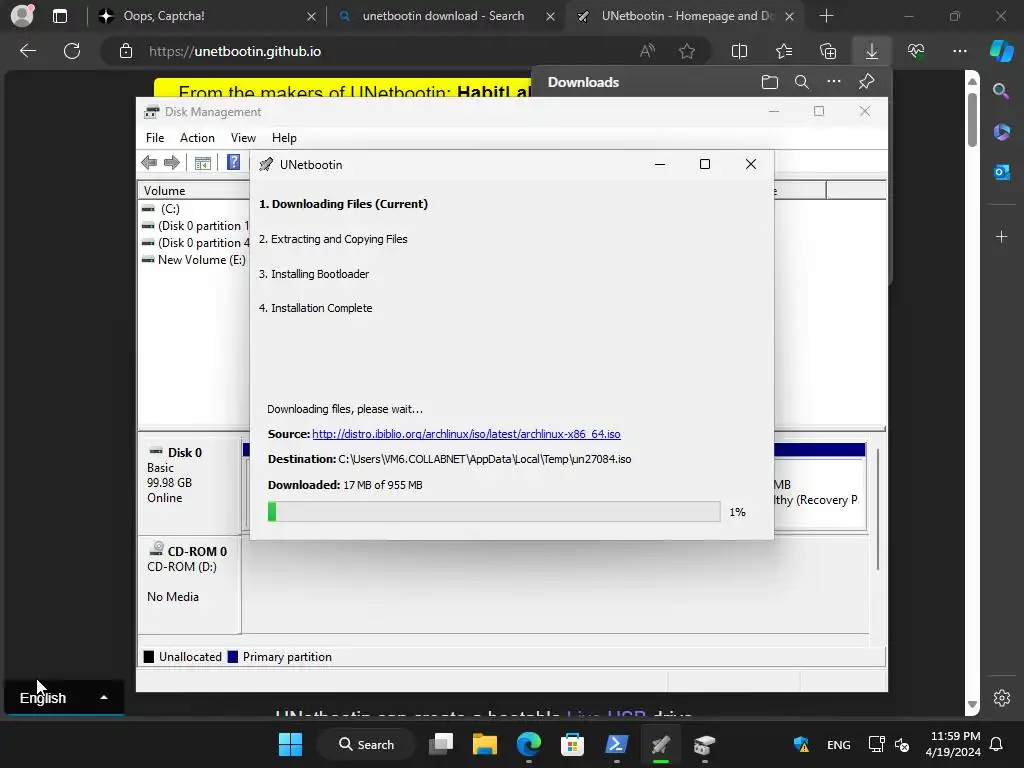
Task: Toggle split screen icon in Edge toolbar
Action: pyautogui.click(x=739, y=51)
